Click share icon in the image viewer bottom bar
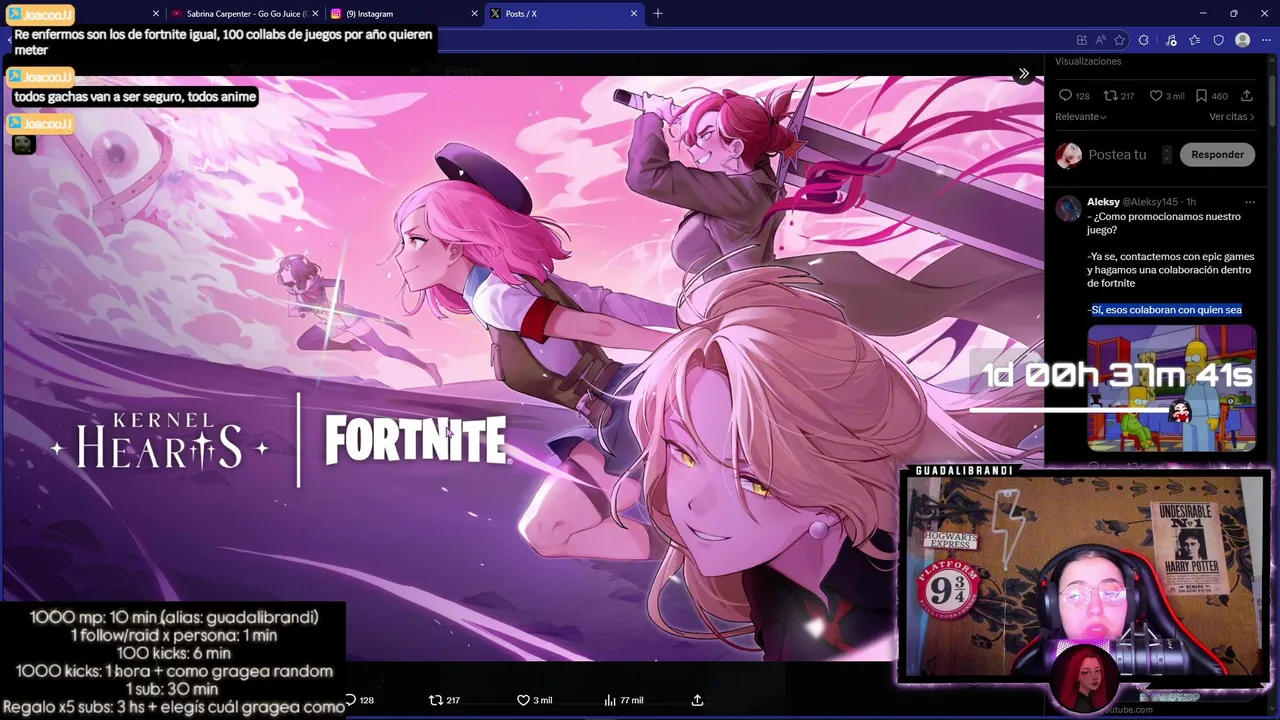The height and width of the screenshot is (720, 1280). (x=697, y=700)
